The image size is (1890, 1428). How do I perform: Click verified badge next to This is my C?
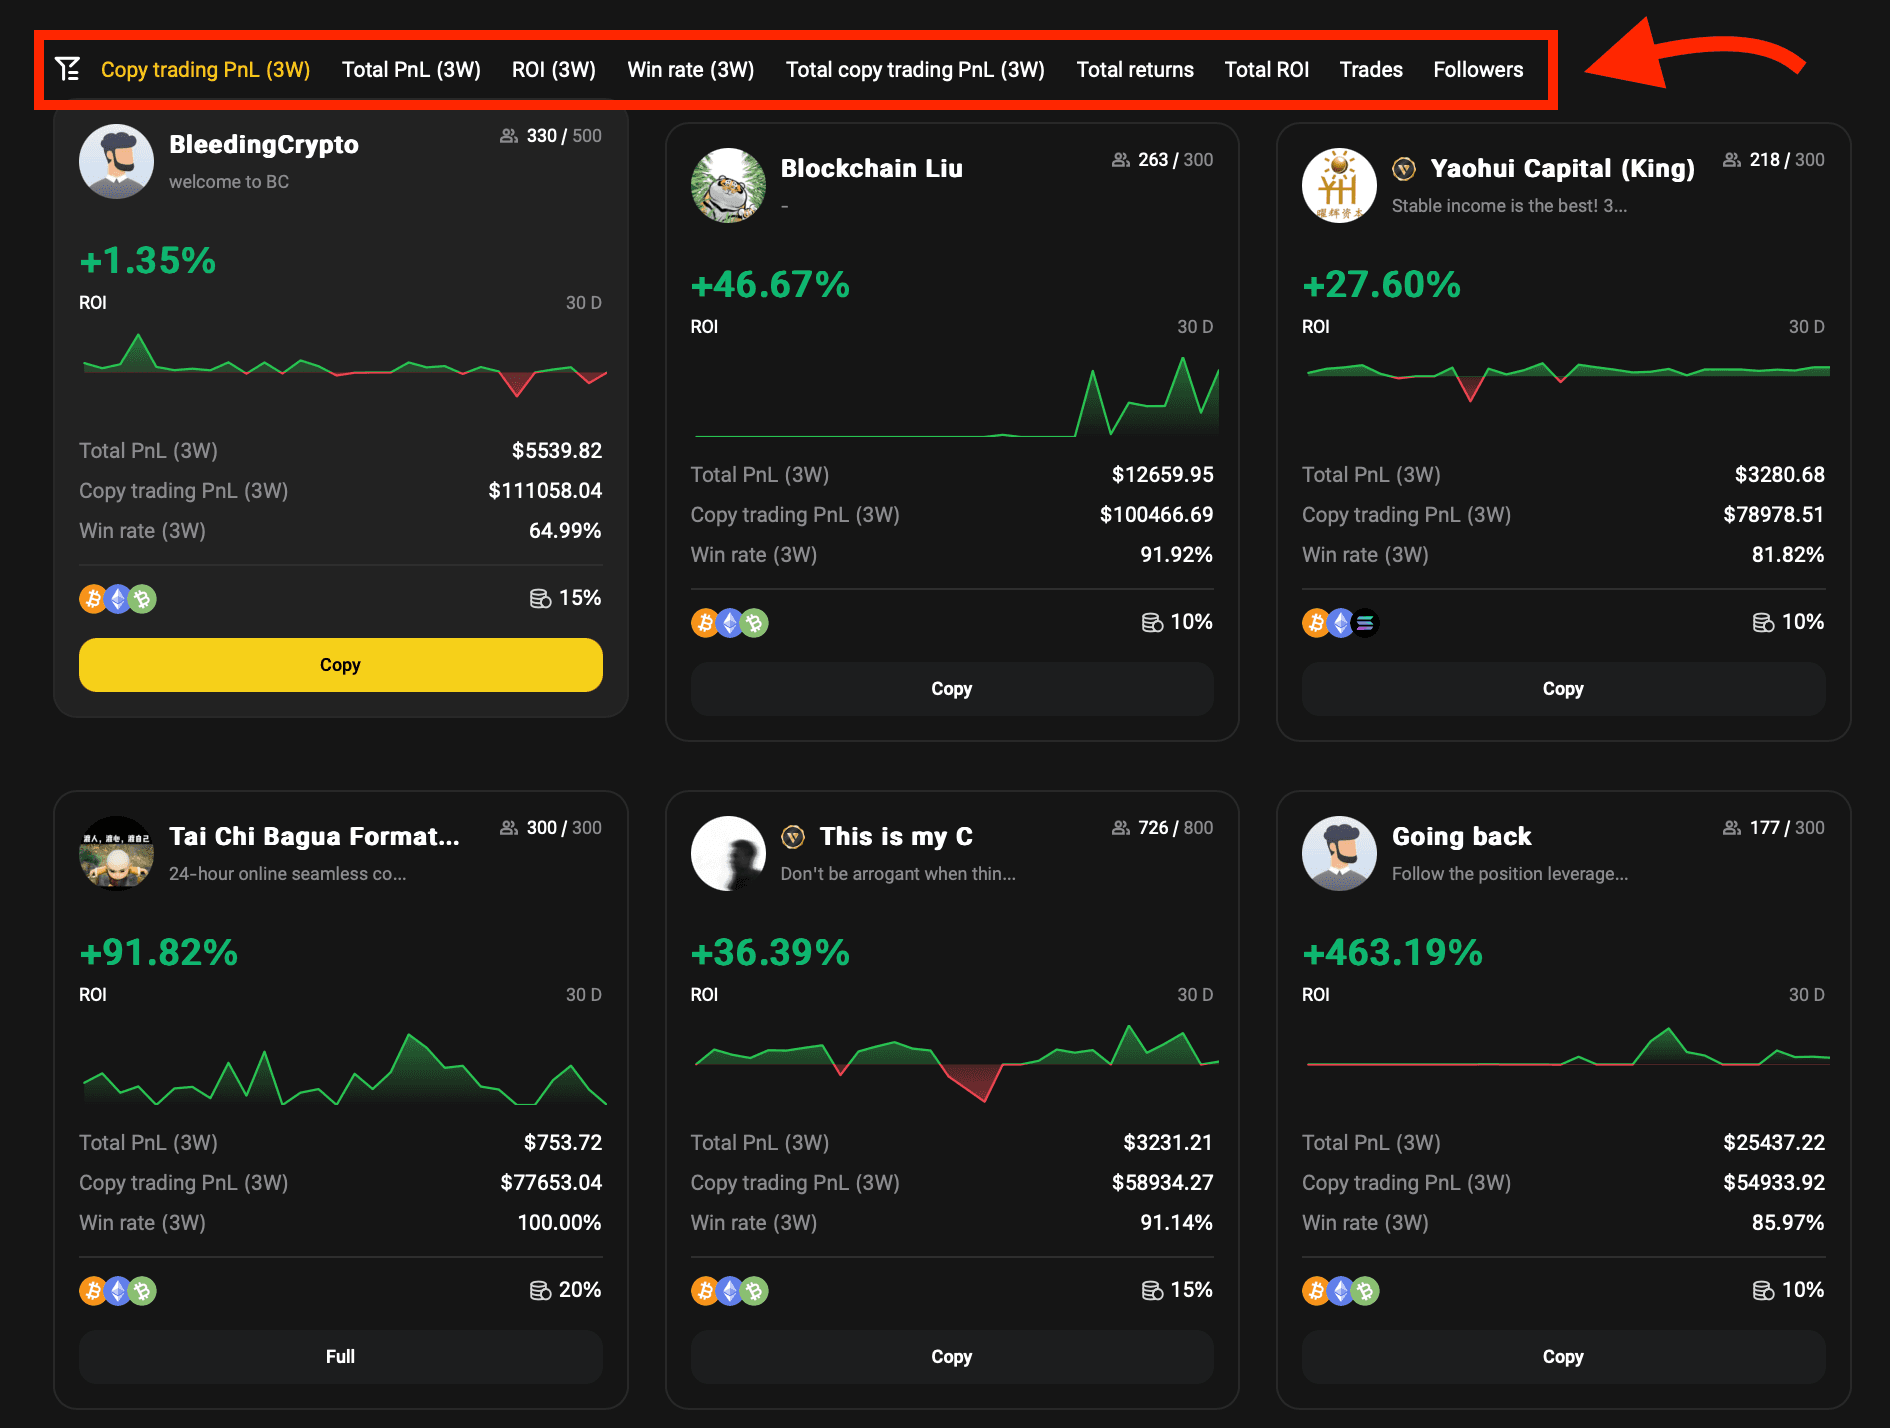[x=793, y=837]
